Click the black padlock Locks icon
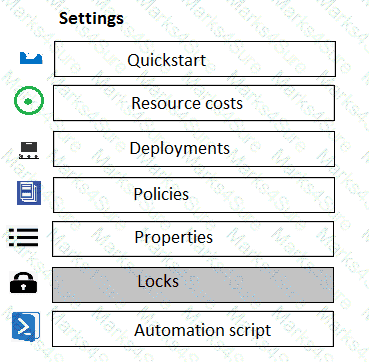 point(23,283)
